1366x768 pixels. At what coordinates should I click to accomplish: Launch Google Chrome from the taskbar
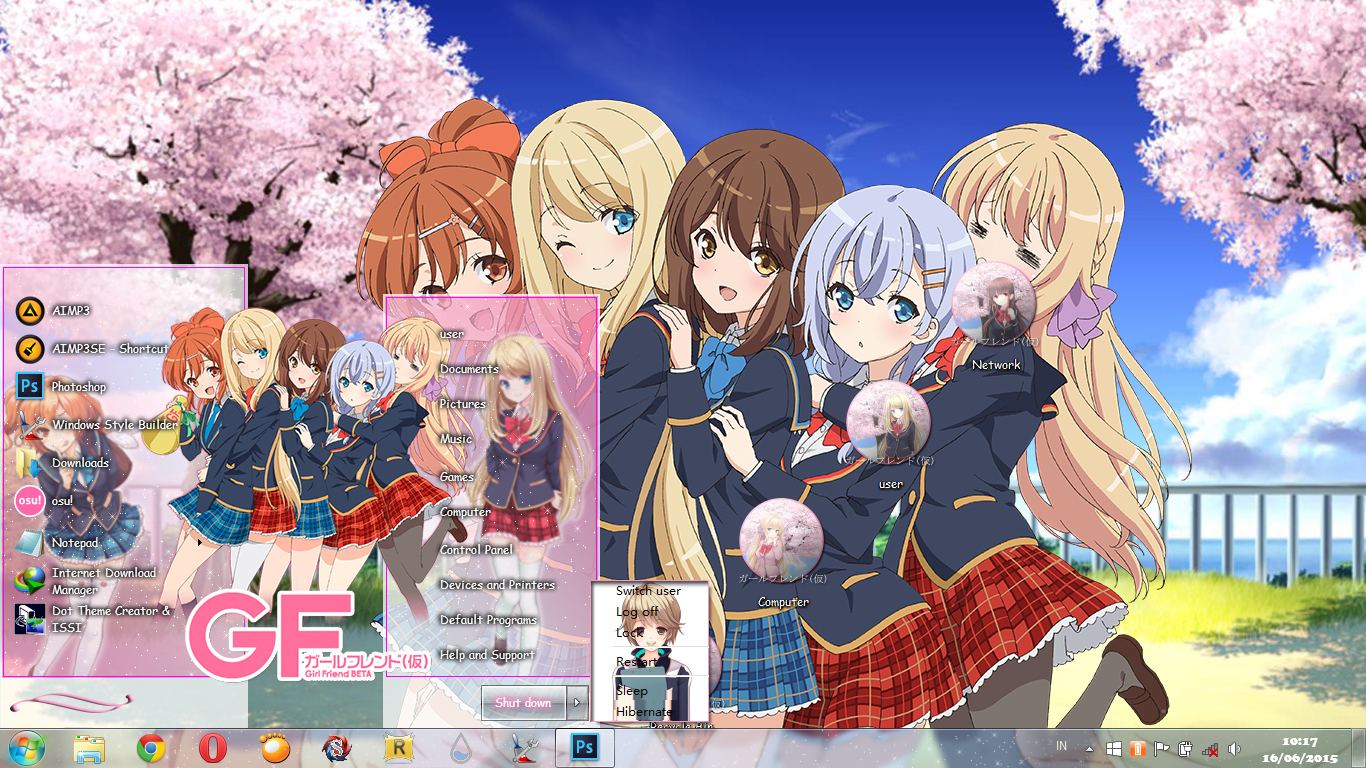point(151,748)
